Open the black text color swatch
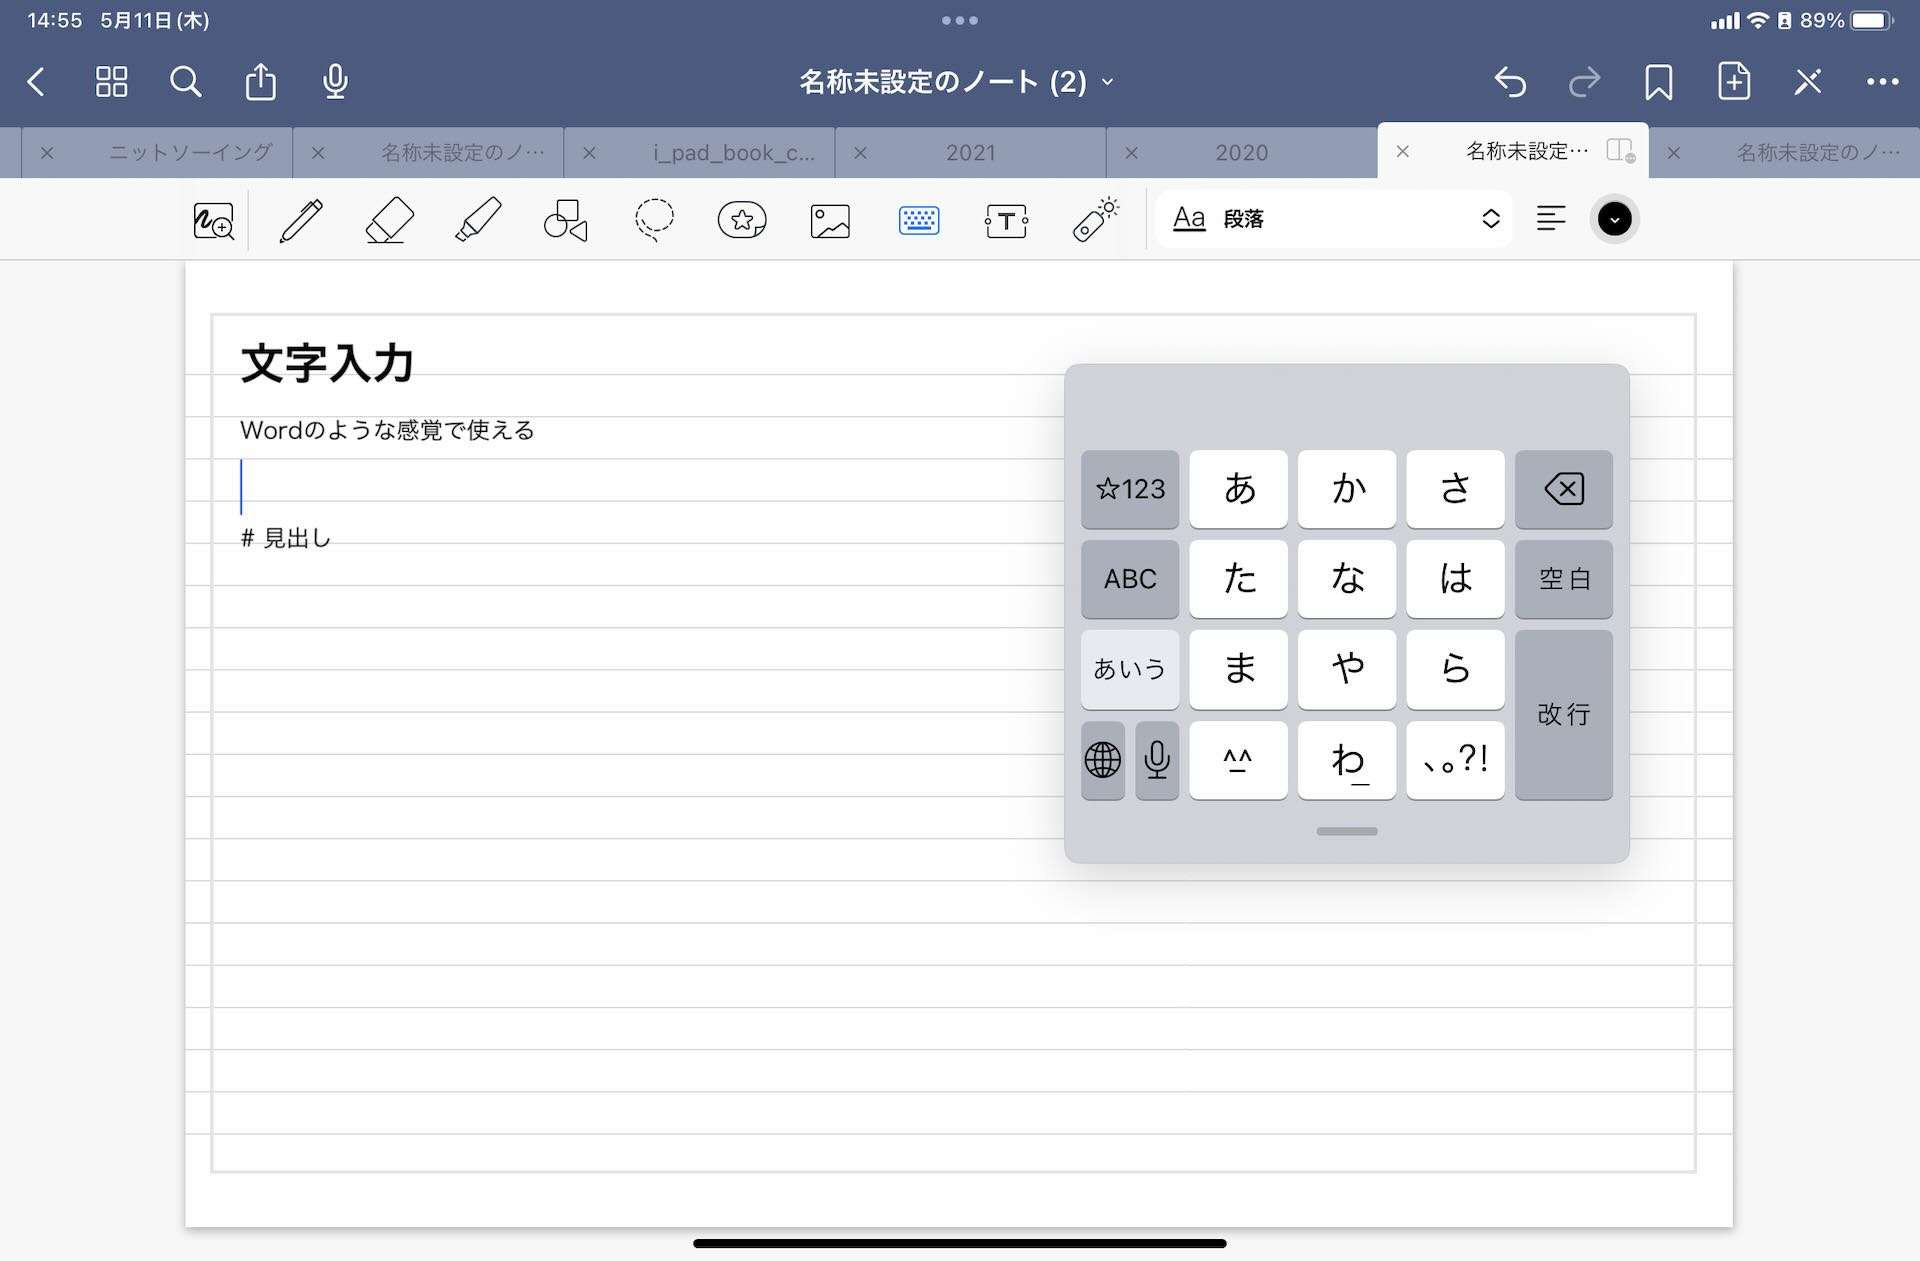The height and width of the screenshot is (1261, 1920). click(1614, 219)
